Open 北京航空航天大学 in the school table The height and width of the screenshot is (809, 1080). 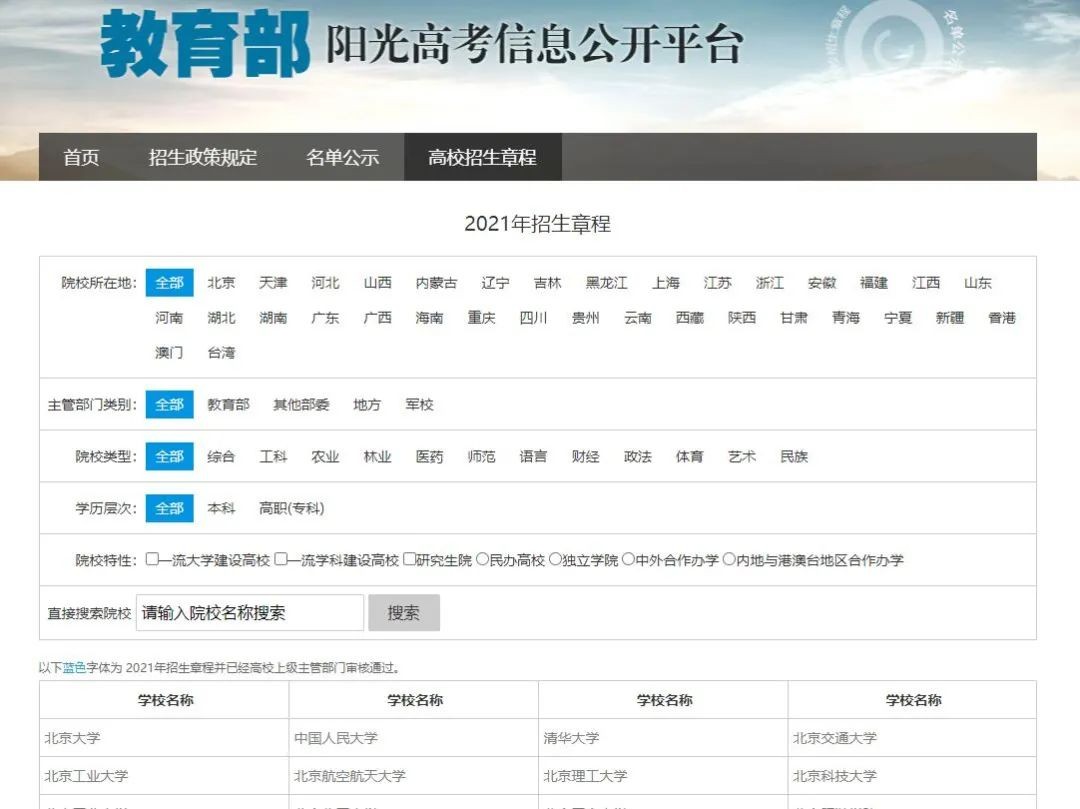[x=350, y=776]
